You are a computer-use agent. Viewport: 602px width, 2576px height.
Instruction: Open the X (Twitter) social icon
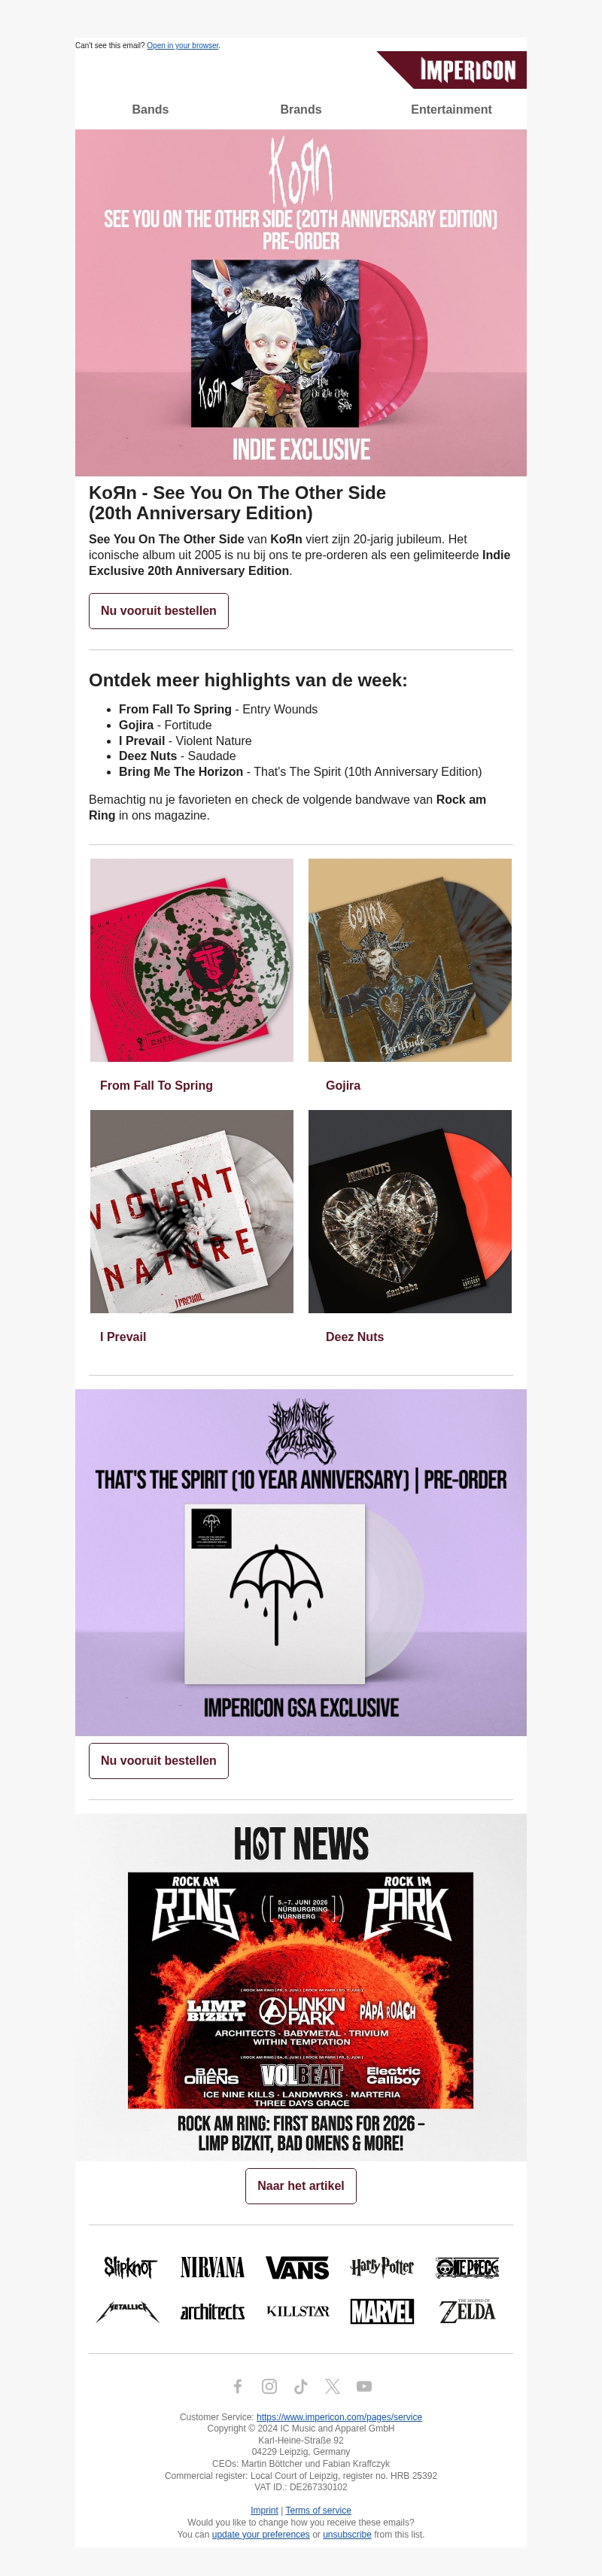tap(333, 2386)
